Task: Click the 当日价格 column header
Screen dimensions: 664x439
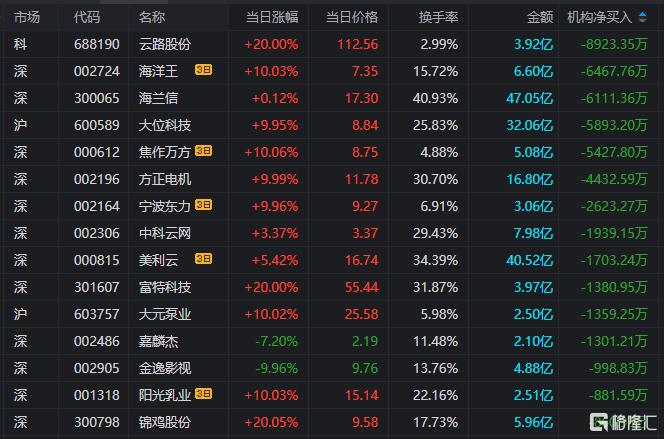Action: 352,17
